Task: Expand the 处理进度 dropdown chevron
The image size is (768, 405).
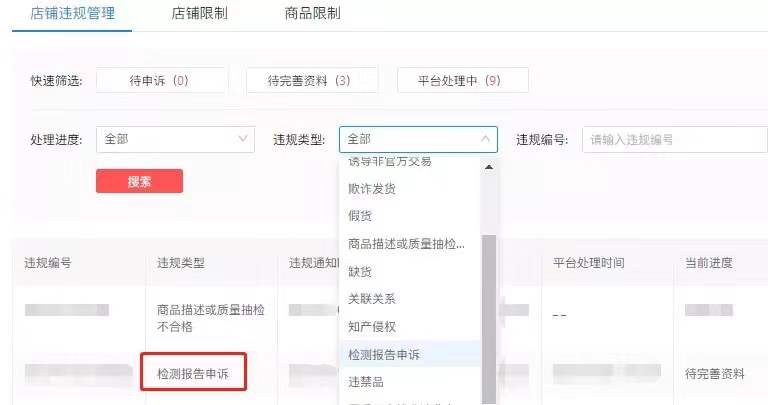Action: click(242, 139)
